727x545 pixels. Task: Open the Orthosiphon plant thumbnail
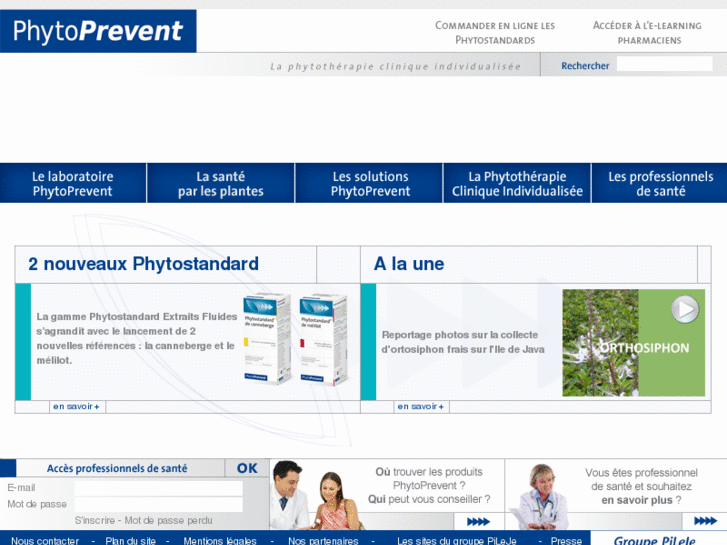click(633, 343)
